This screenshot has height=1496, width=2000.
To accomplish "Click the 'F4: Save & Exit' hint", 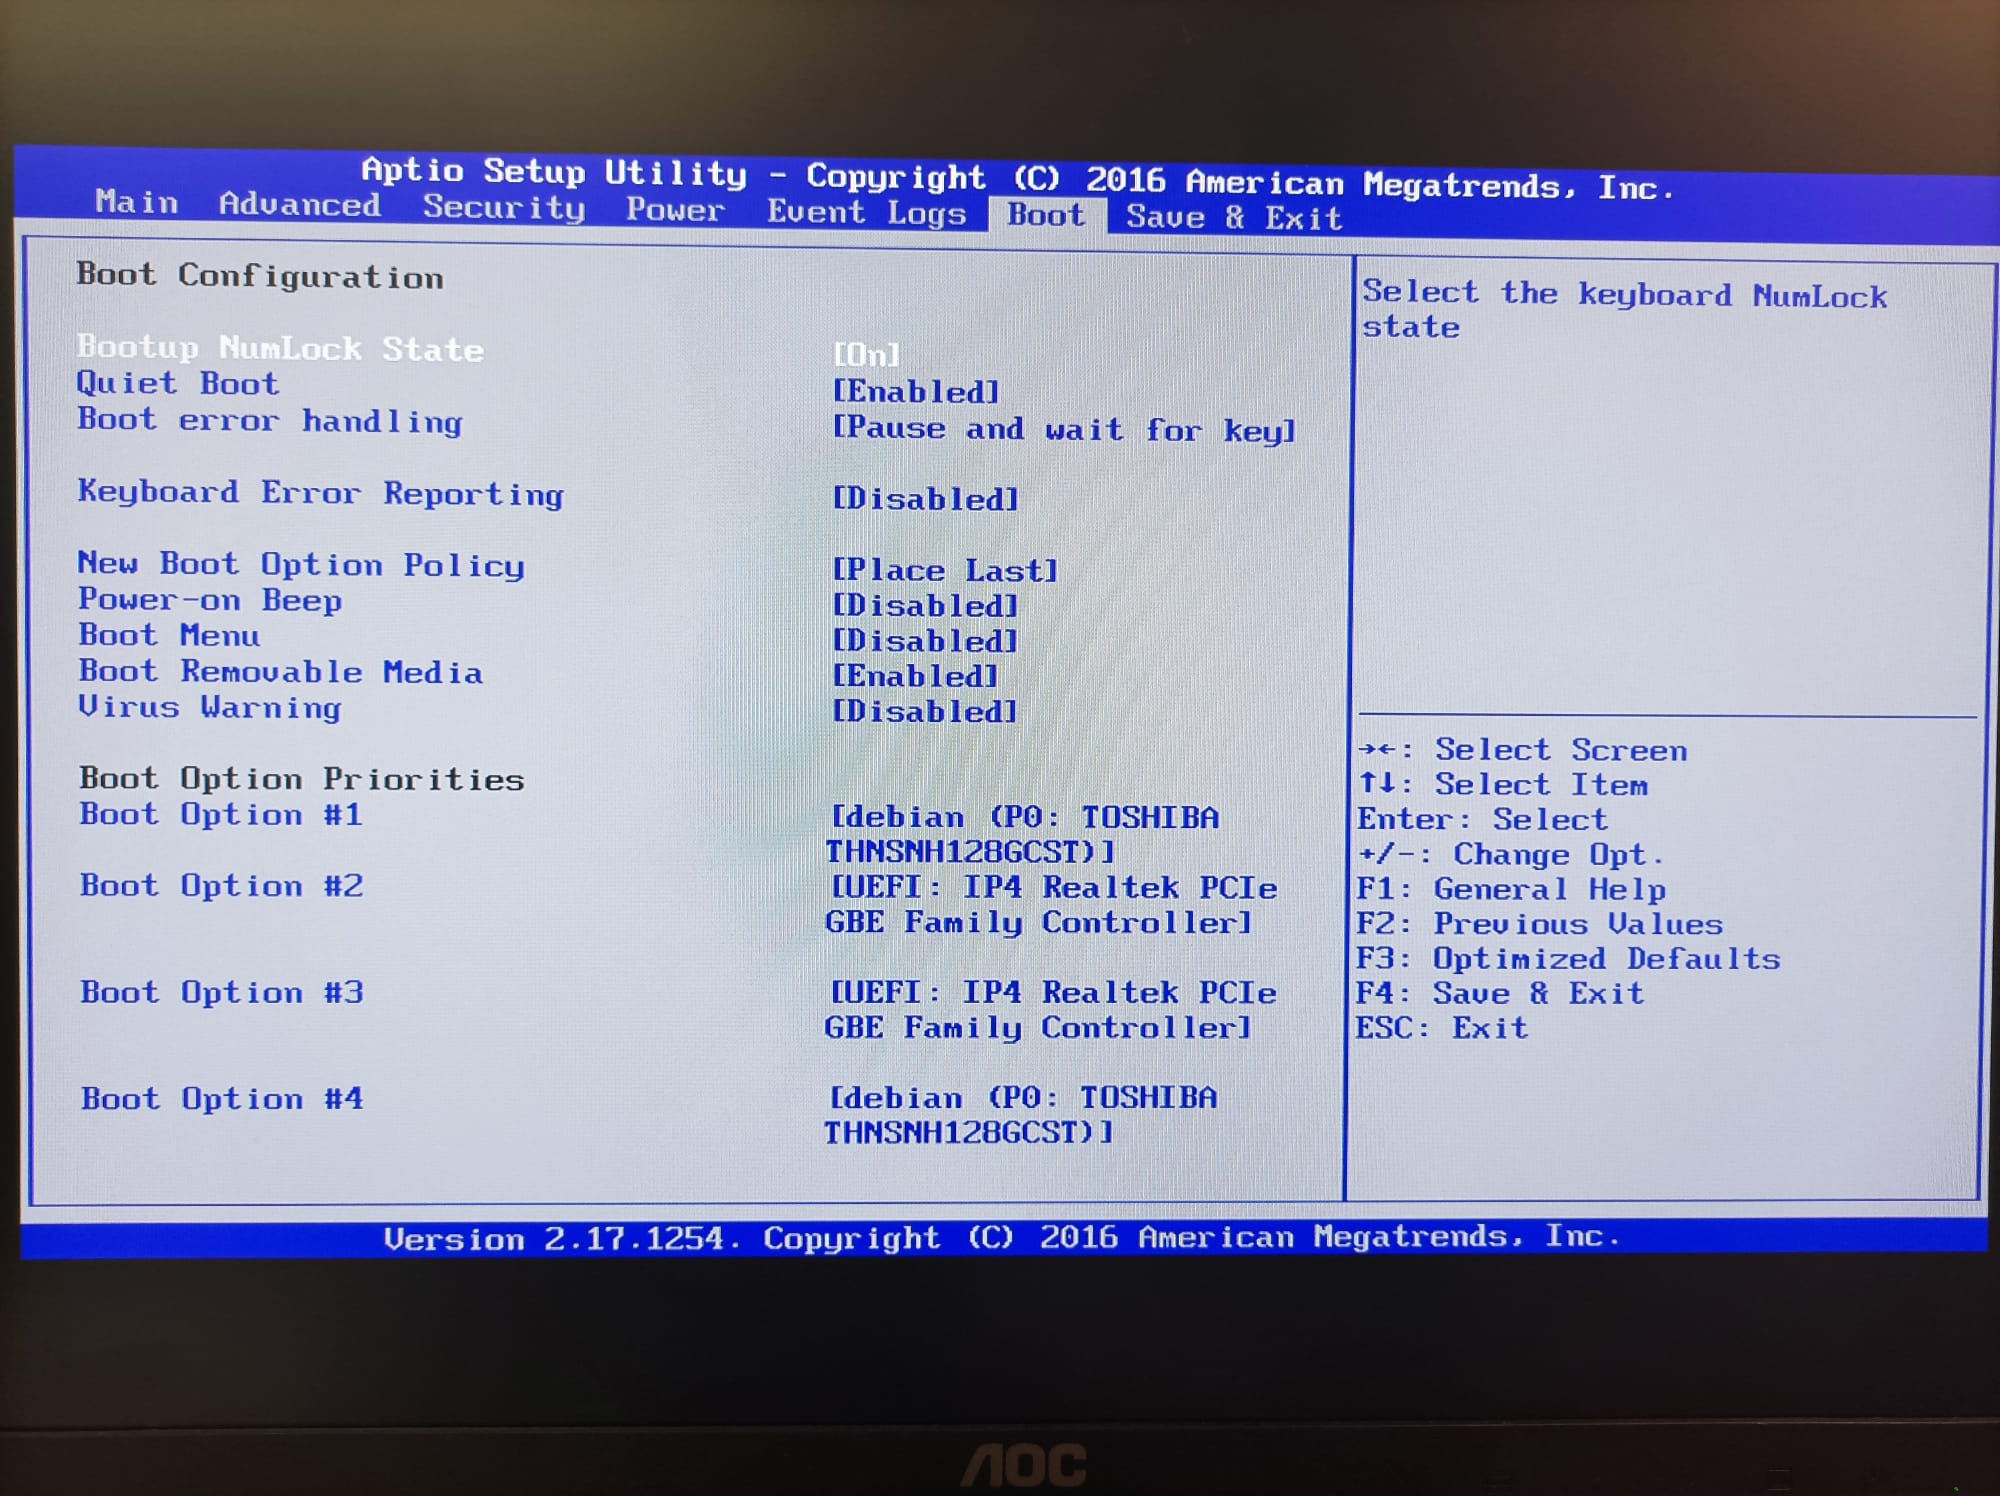I will pos(1500,993).
